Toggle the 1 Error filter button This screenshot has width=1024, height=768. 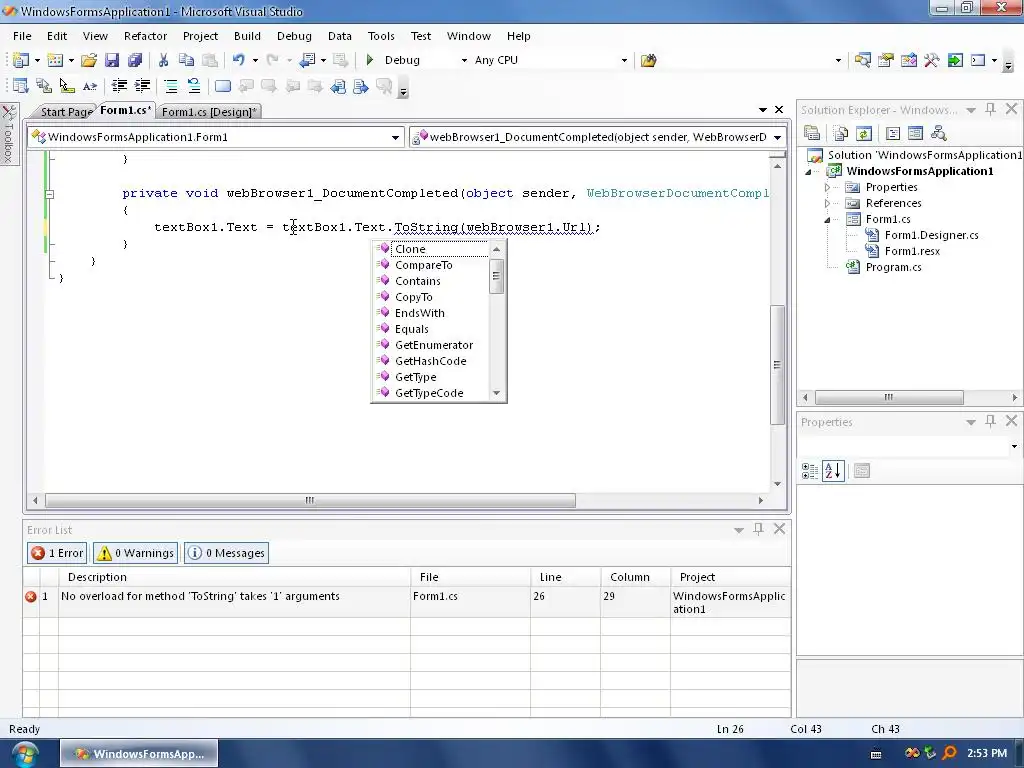(57, 553)
